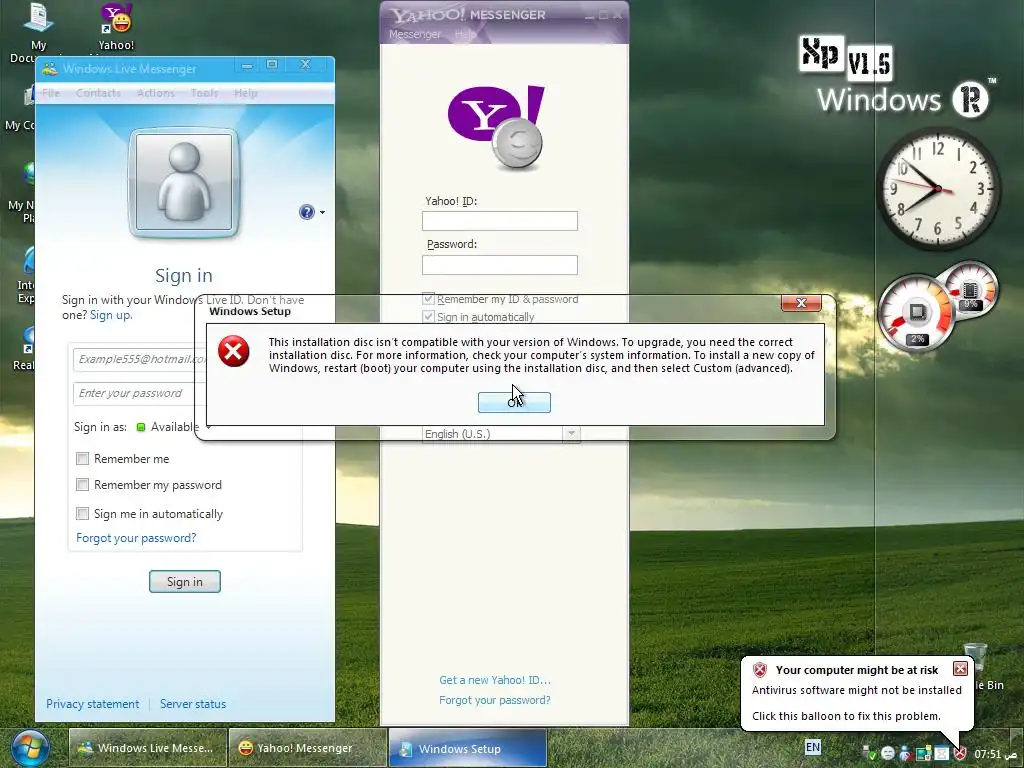Follow the Sign up link

pos(110,315)
